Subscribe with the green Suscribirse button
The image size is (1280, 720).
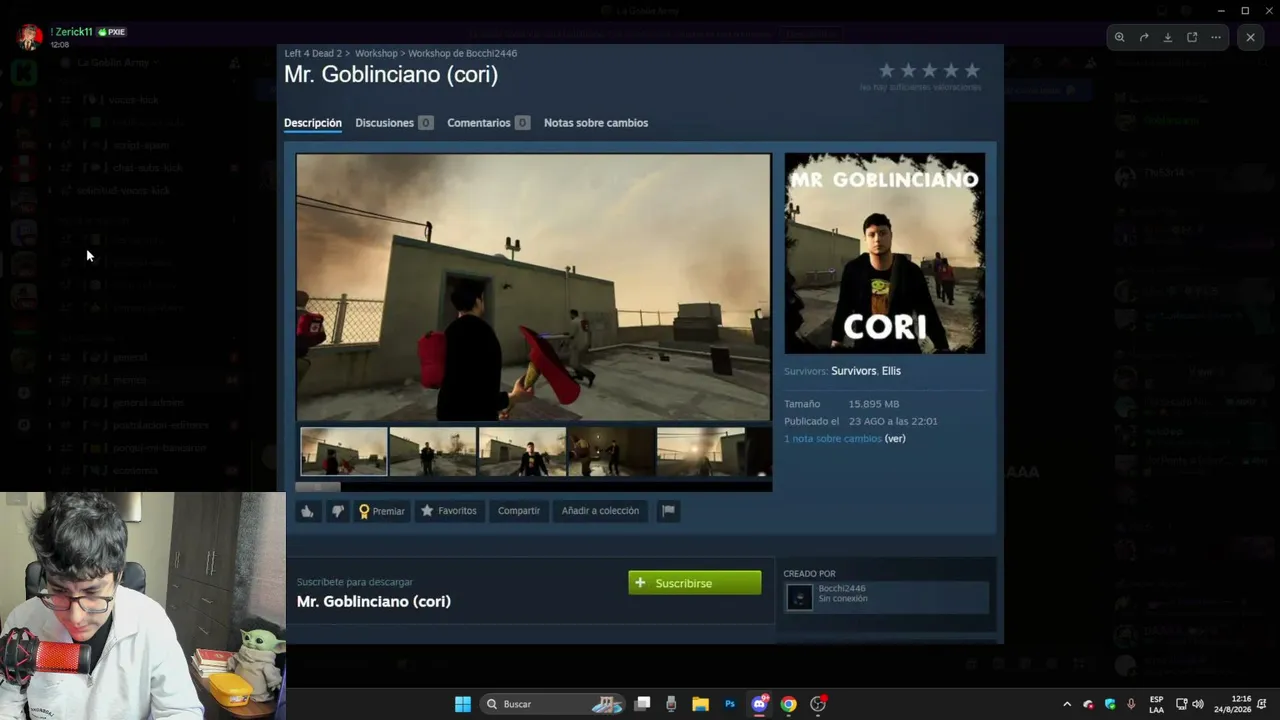(x=695, y=583)
